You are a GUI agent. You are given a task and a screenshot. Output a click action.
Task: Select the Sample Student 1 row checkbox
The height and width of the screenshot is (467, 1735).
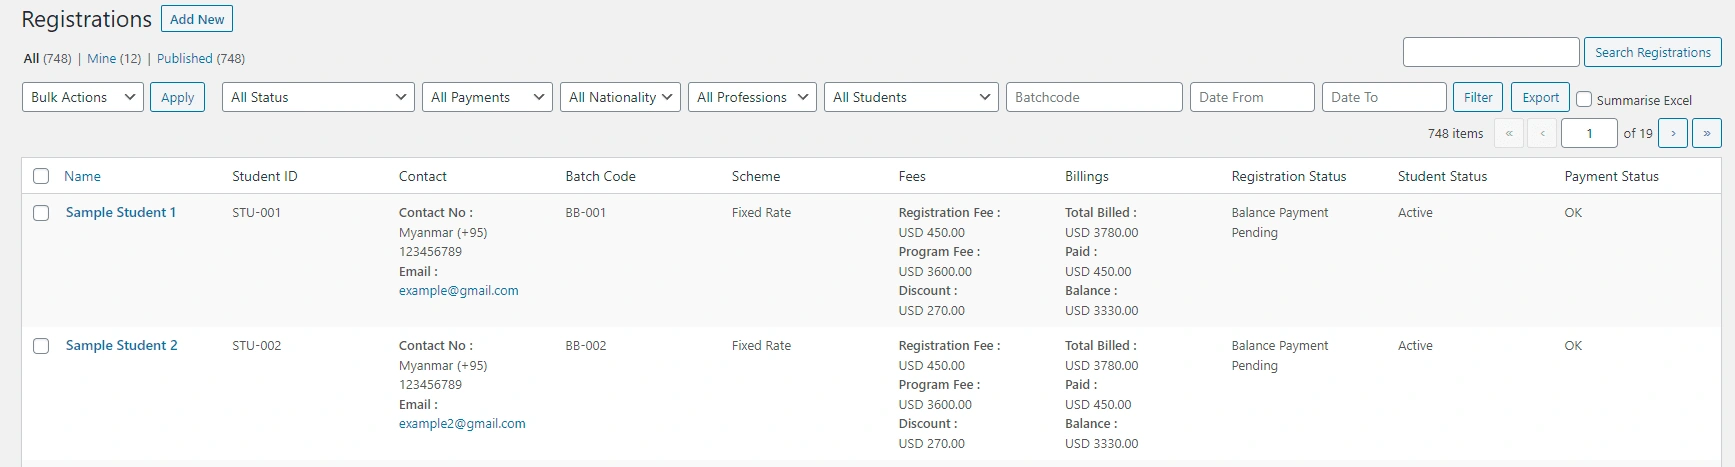click(x=41, y=213)
